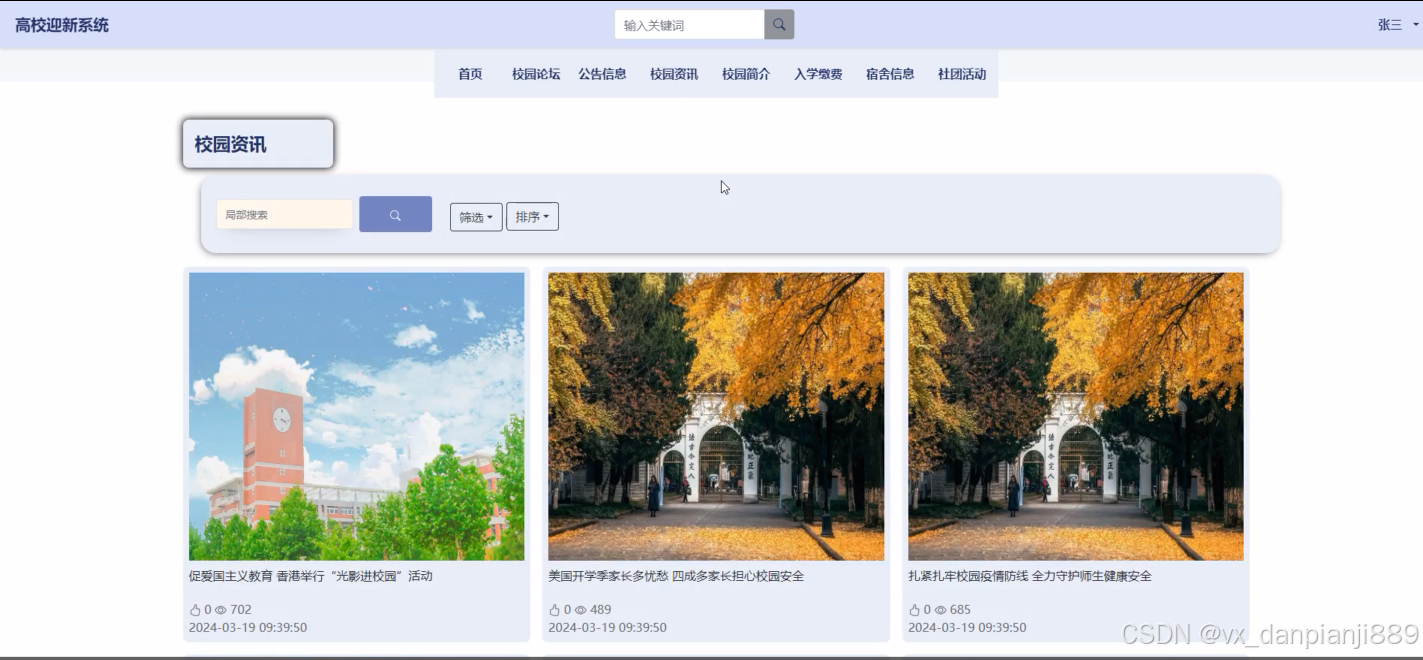Open the 入学缴费 navigation item
The height and width of the screenshot is (660, 1423).
click(818, 74)
